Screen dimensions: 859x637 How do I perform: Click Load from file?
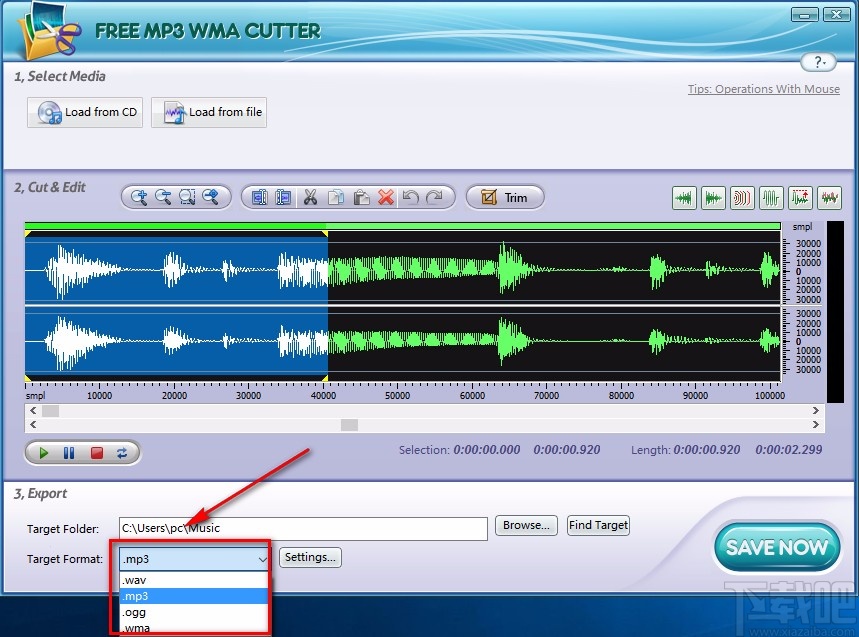pos(209,112)
